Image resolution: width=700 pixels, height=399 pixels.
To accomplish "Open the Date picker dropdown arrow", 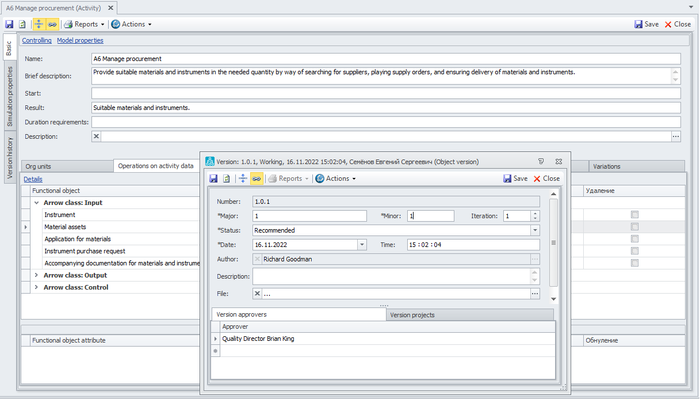I will (x=362, y=245).
